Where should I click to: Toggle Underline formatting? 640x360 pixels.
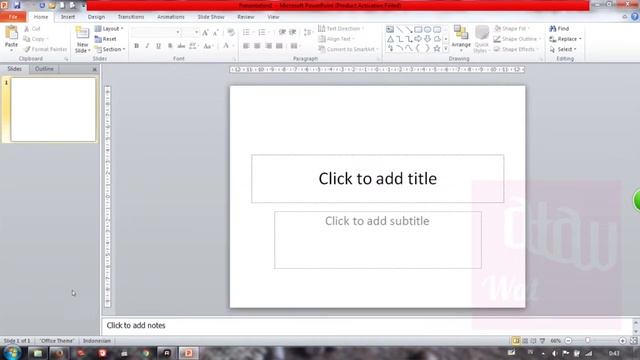tap(158, 46)
